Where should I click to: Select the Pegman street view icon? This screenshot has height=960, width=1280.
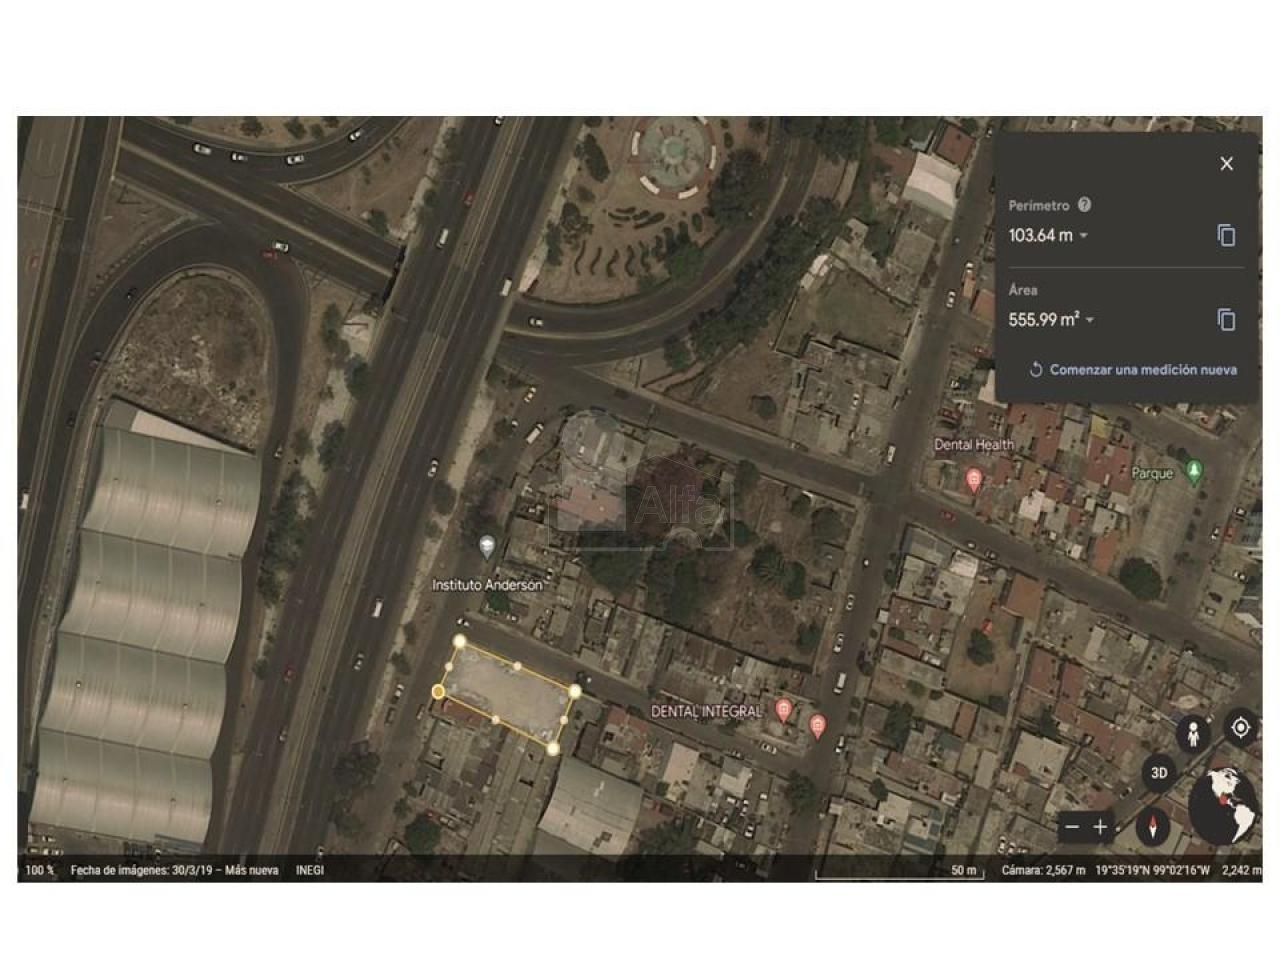[x=1193, y=733]
